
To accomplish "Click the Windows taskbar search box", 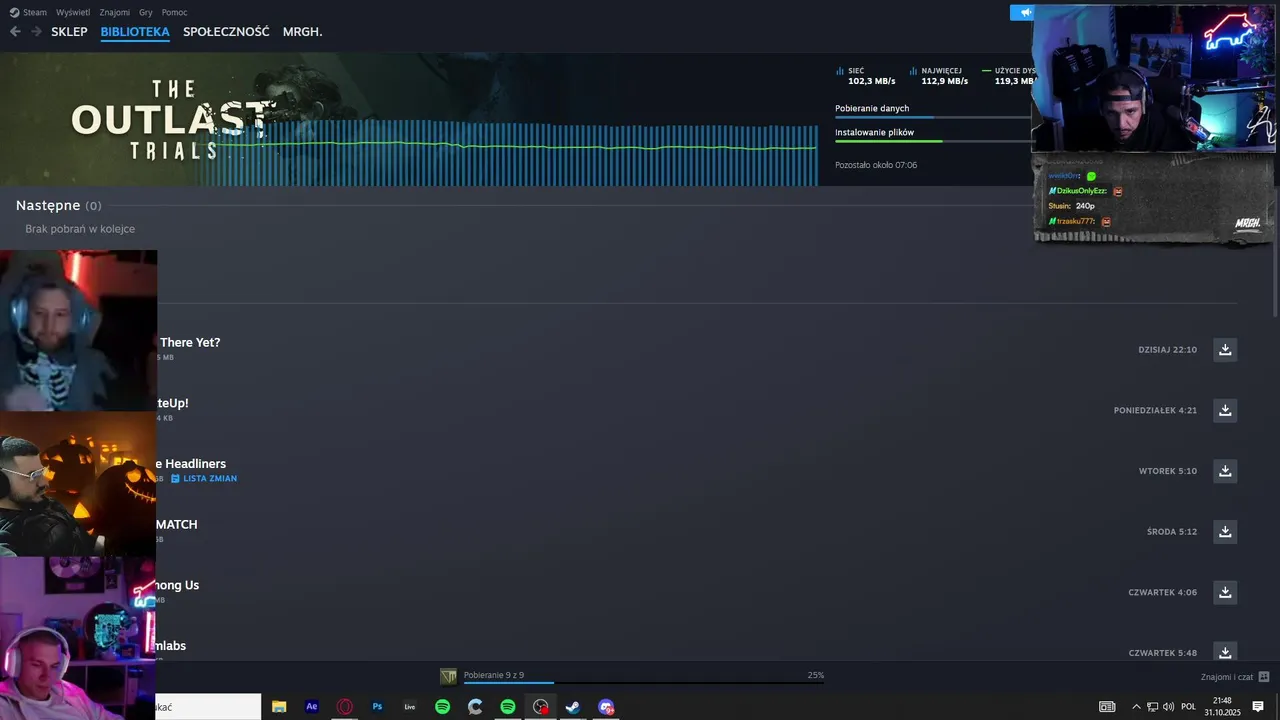I will coord(208,707).
